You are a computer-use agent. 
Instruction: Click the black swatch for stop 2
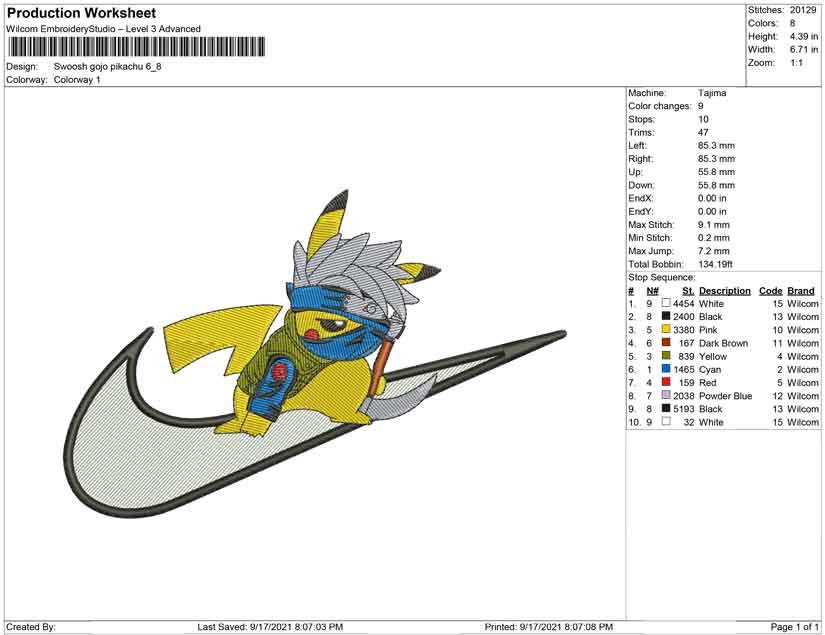tap(666, 316)
